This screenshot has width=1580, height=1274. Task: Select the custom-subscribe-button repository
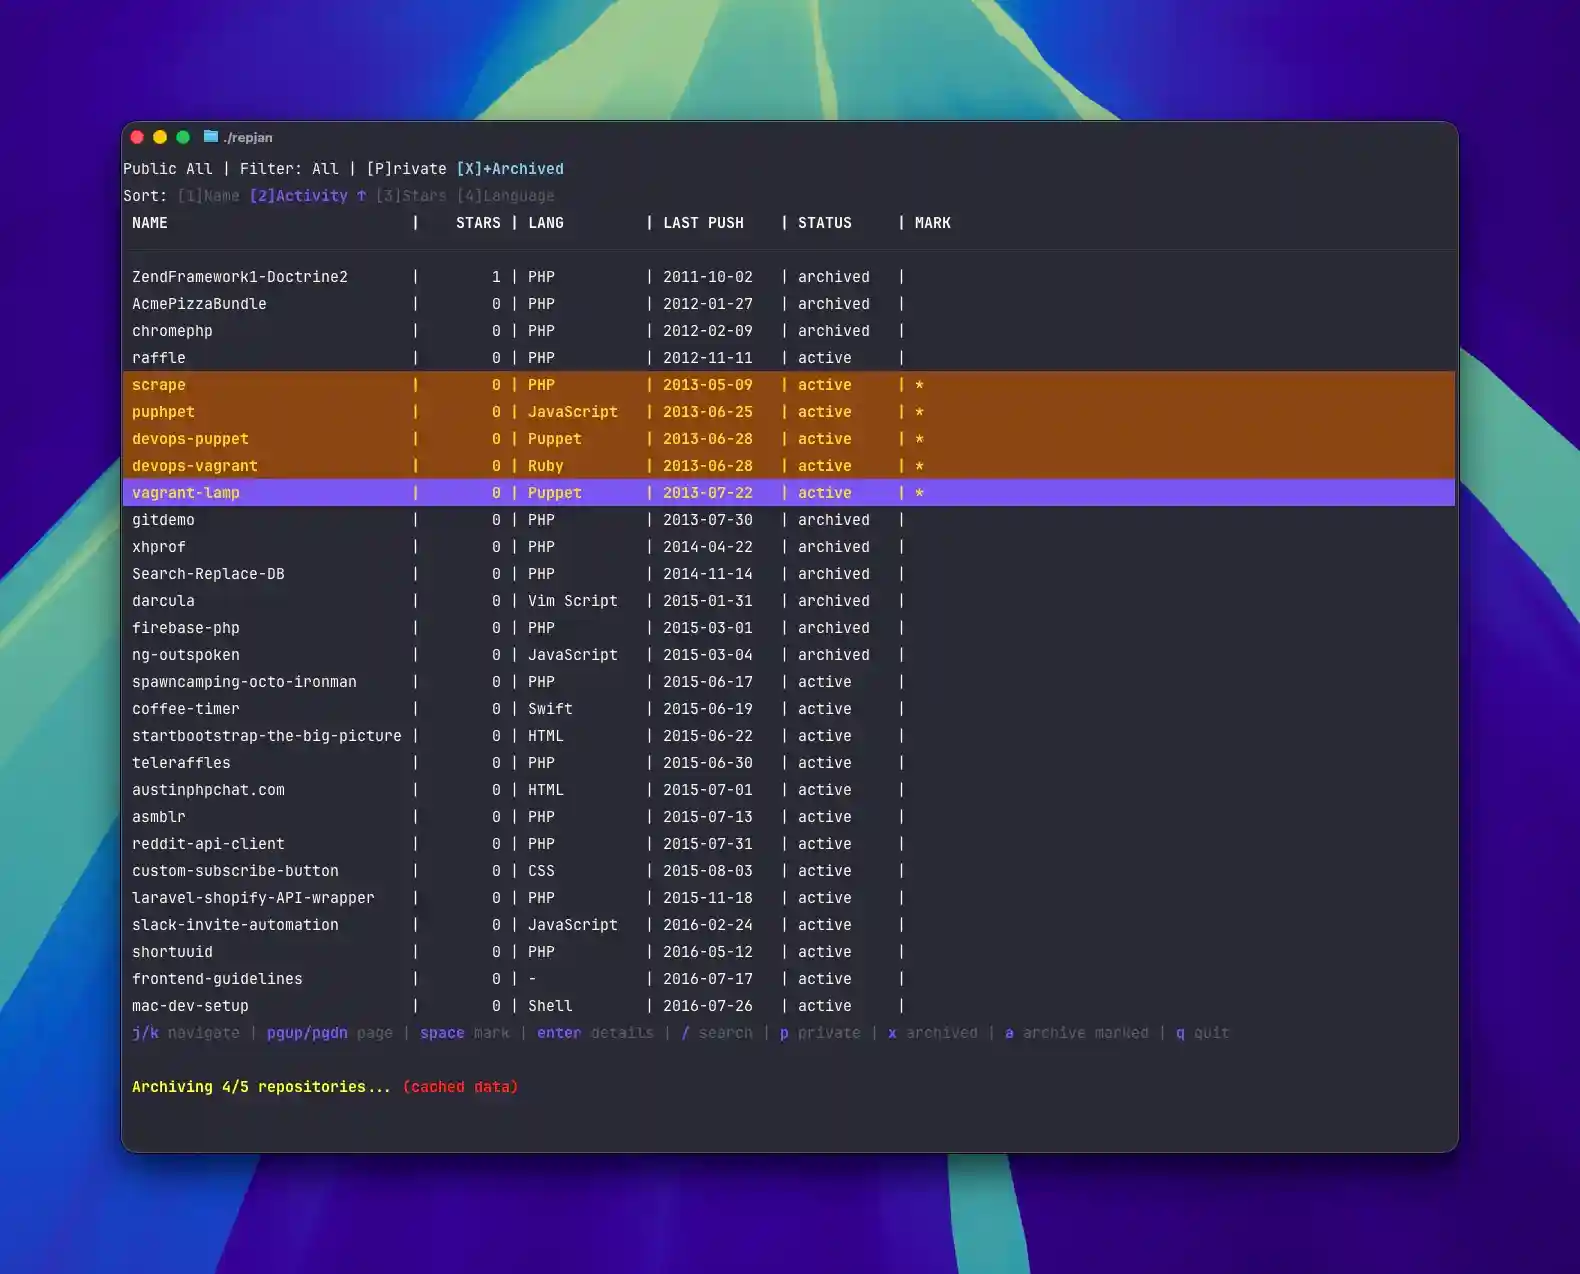pyautogui.click(x=235, y=871)
